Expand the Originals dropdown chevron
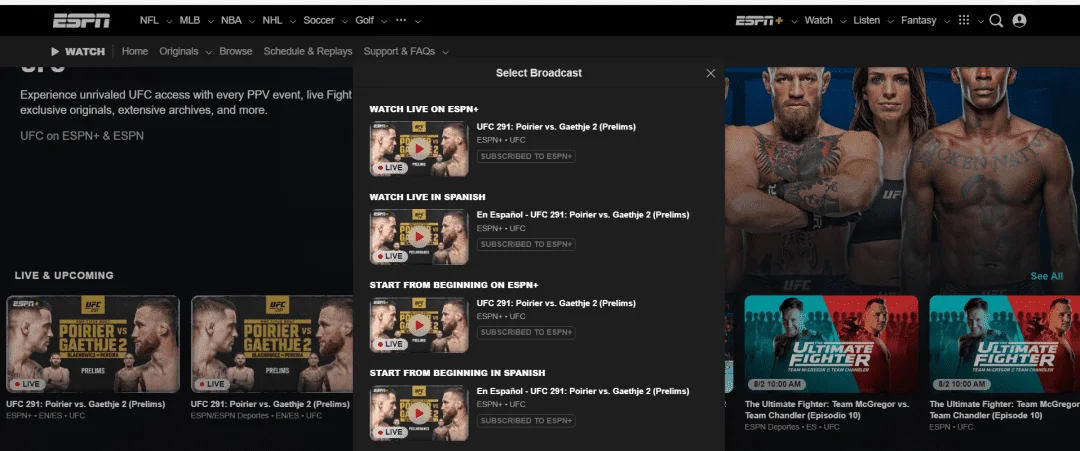 pos(208,52)
